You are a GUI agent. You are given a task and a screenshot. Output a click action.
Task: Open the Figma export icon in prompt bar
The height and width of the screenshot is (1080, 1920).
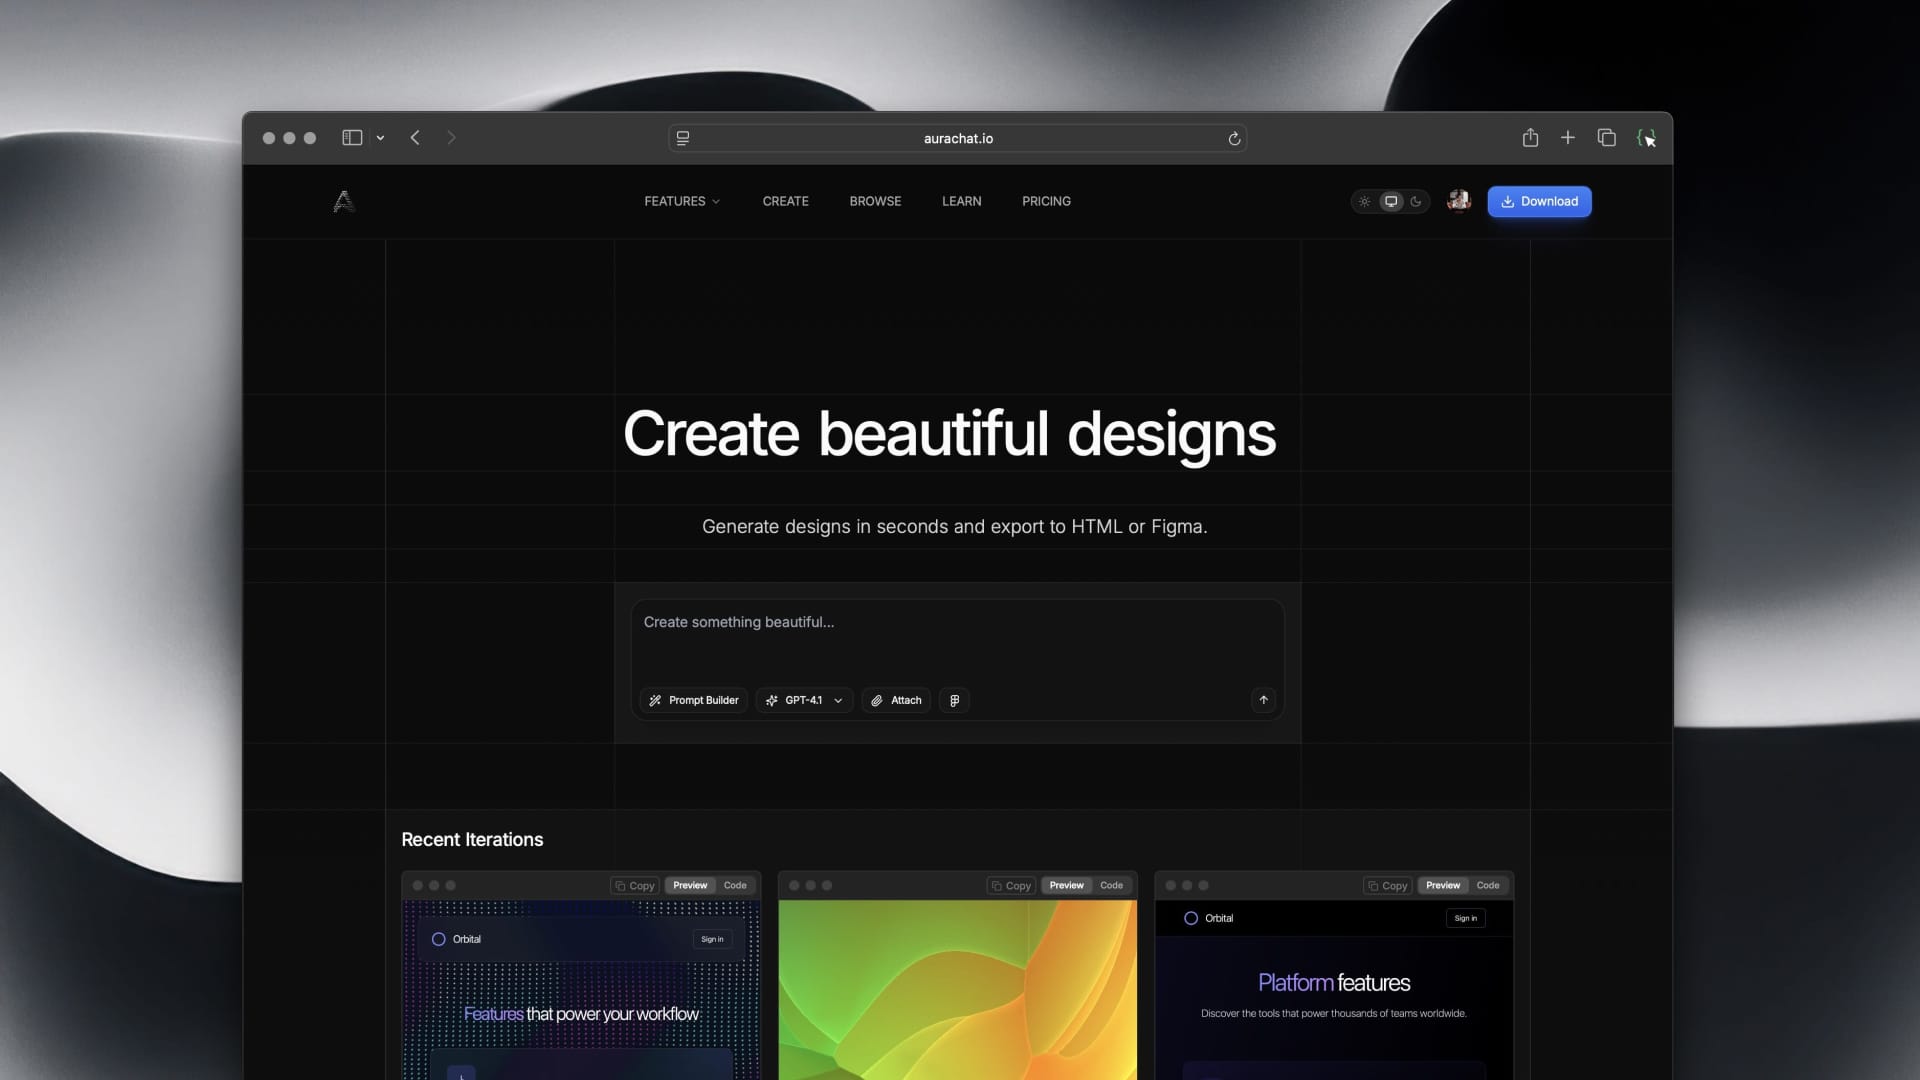click(x=953, y=700)
